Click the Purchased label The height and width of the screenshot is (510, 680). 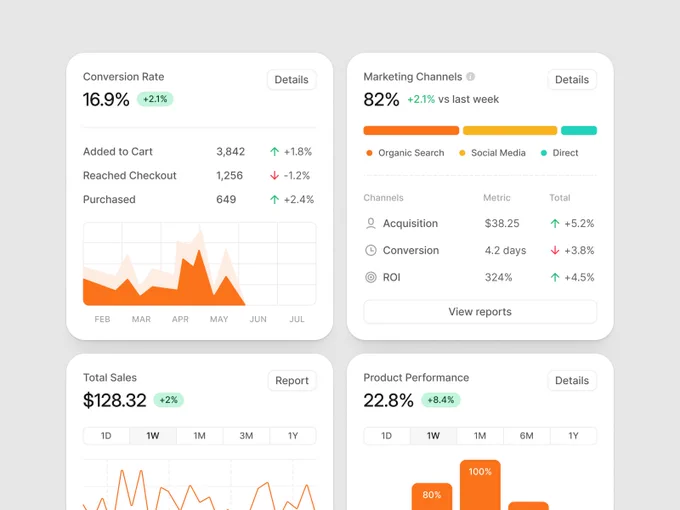109,199
